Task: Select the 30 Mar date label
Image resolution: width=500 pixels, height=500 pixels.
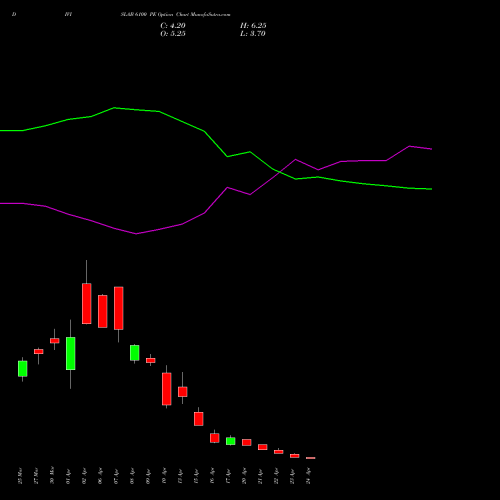Action: 52,476
